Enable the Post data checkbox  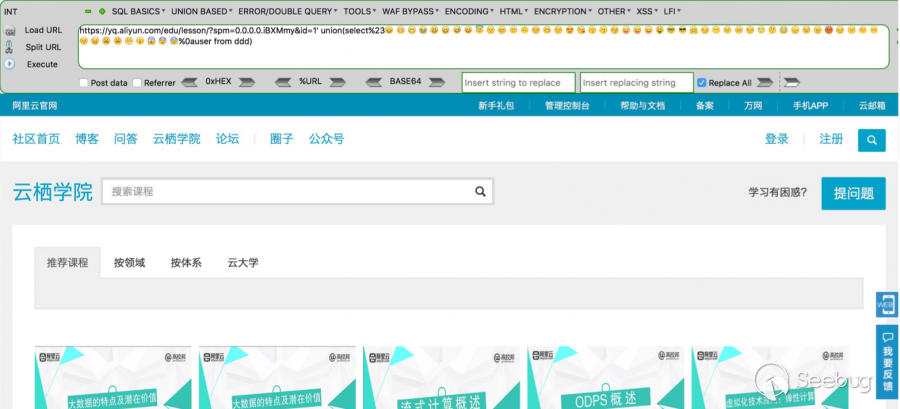point(84,83)
